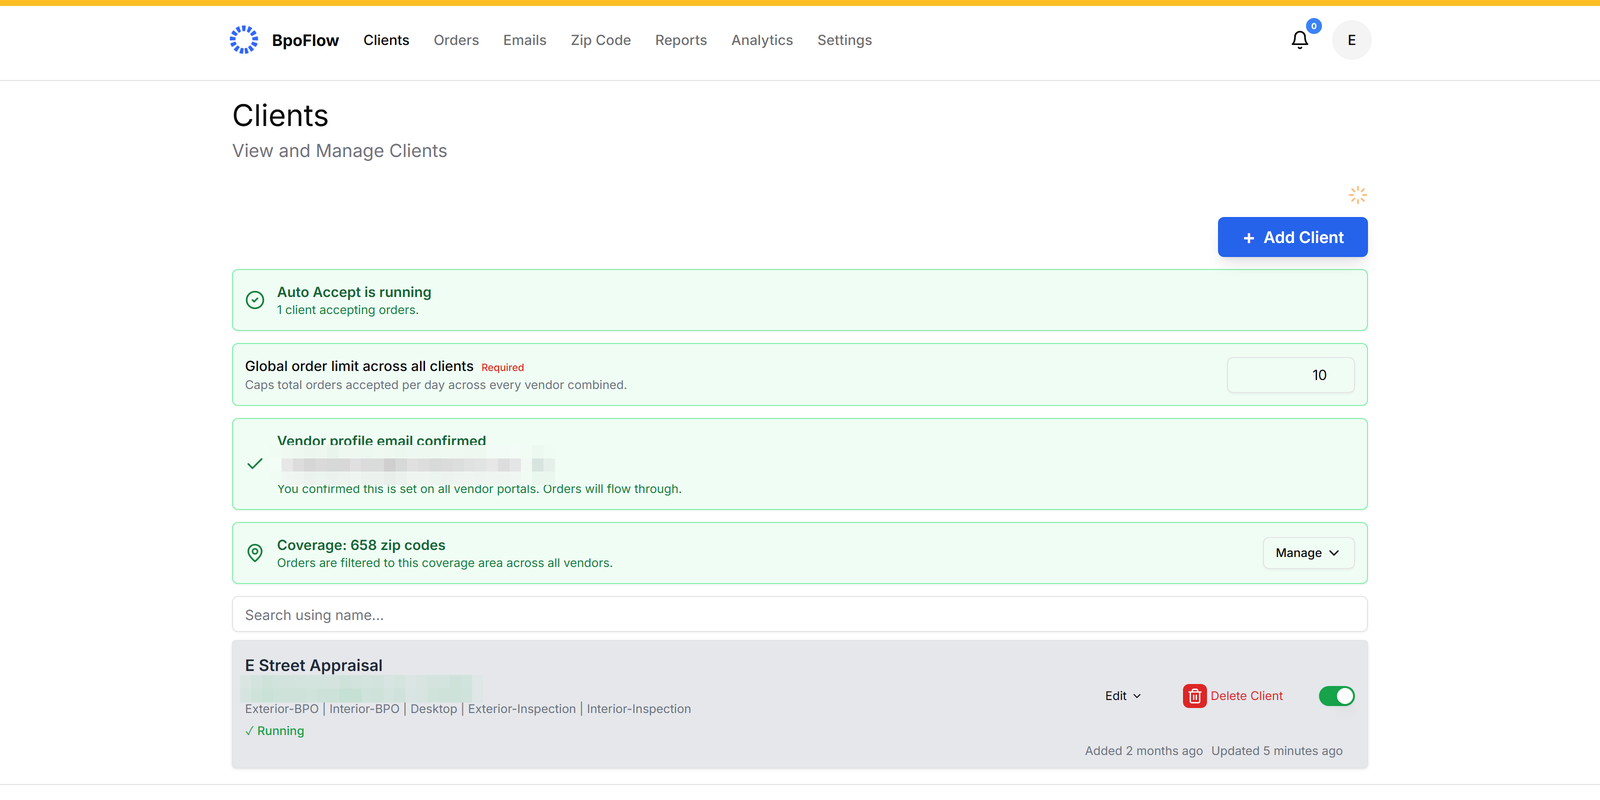The image size is (1600, 800).
Task: Focus the global order limit field
Action: (x=1290, y=375)
